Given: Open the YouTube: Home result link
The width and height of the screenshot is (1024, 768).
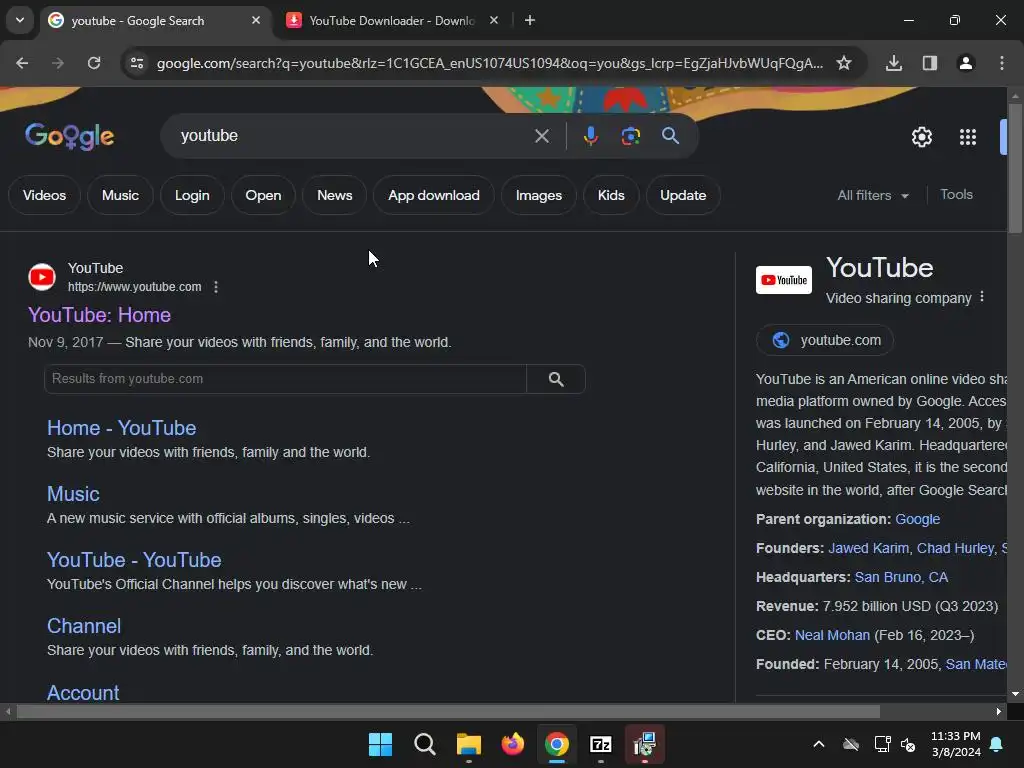Looking at the screenshot, I should [99, 315].
